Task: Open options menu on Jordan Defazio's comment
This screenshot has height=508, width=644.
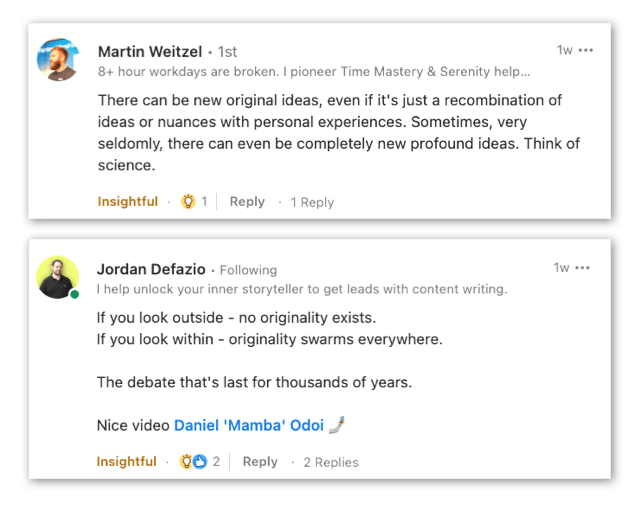Action: 582,268
